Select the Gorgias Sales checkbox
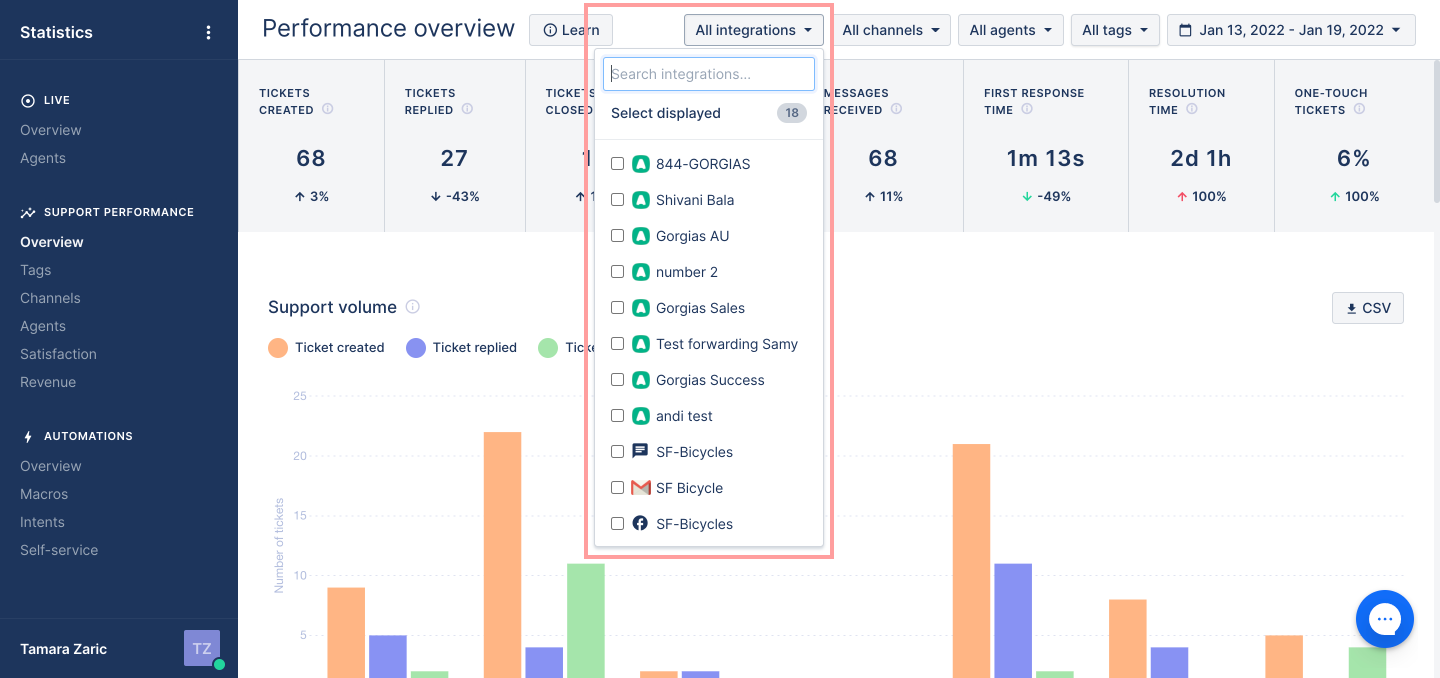Viewport: 1440px width, 678px height. point(617,308)
